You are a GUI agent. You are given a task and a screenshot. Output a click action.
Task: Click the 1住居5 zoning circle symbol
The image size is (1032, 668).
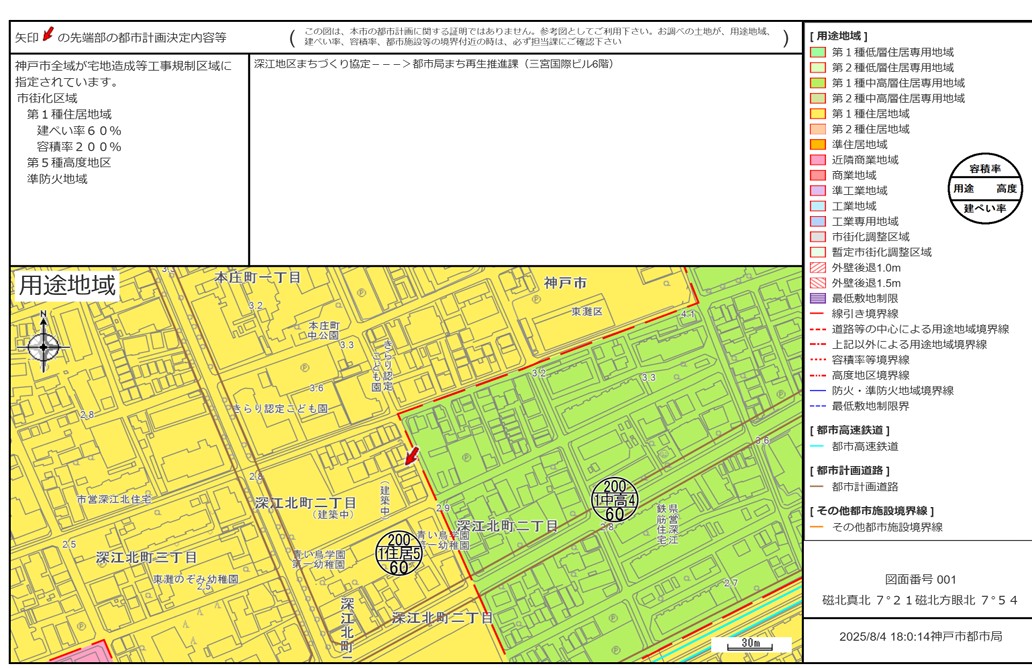(x=398, y=553)
